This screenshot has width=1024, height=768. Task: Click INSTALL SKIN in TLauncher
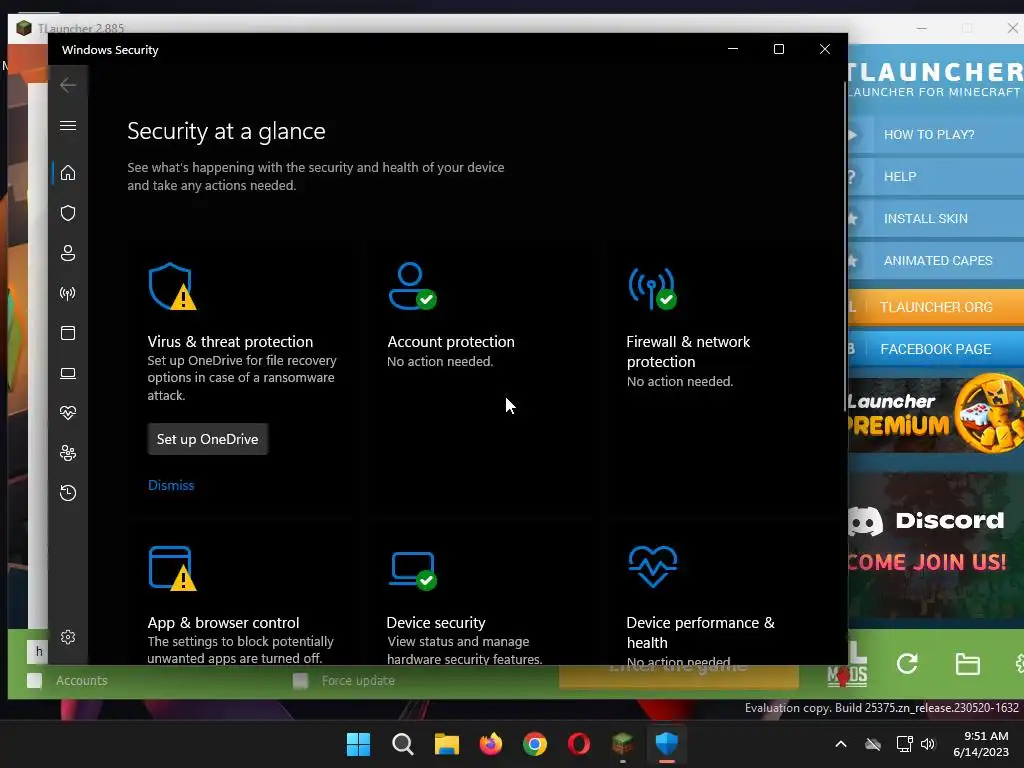click(935, 219)
